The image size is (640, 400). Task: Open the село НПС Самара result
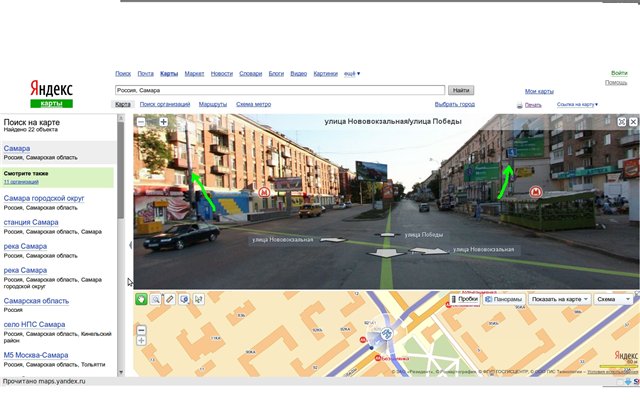(x=34, y=325)
